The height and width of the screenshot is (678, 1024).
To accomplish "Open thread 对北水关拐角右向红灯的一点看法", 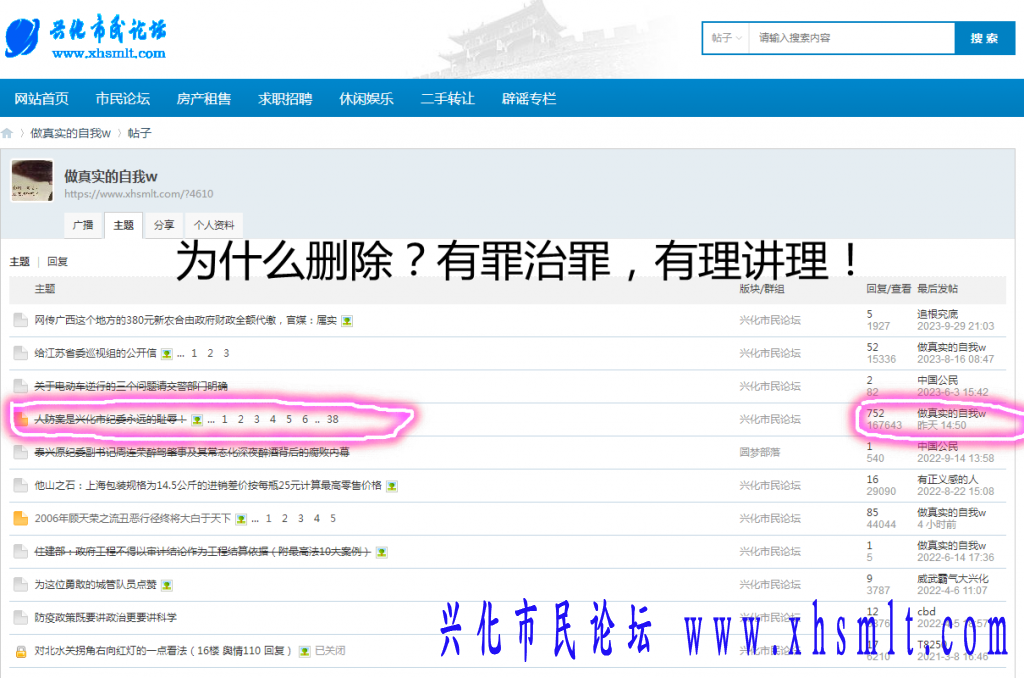I will [x=163, y=651].
